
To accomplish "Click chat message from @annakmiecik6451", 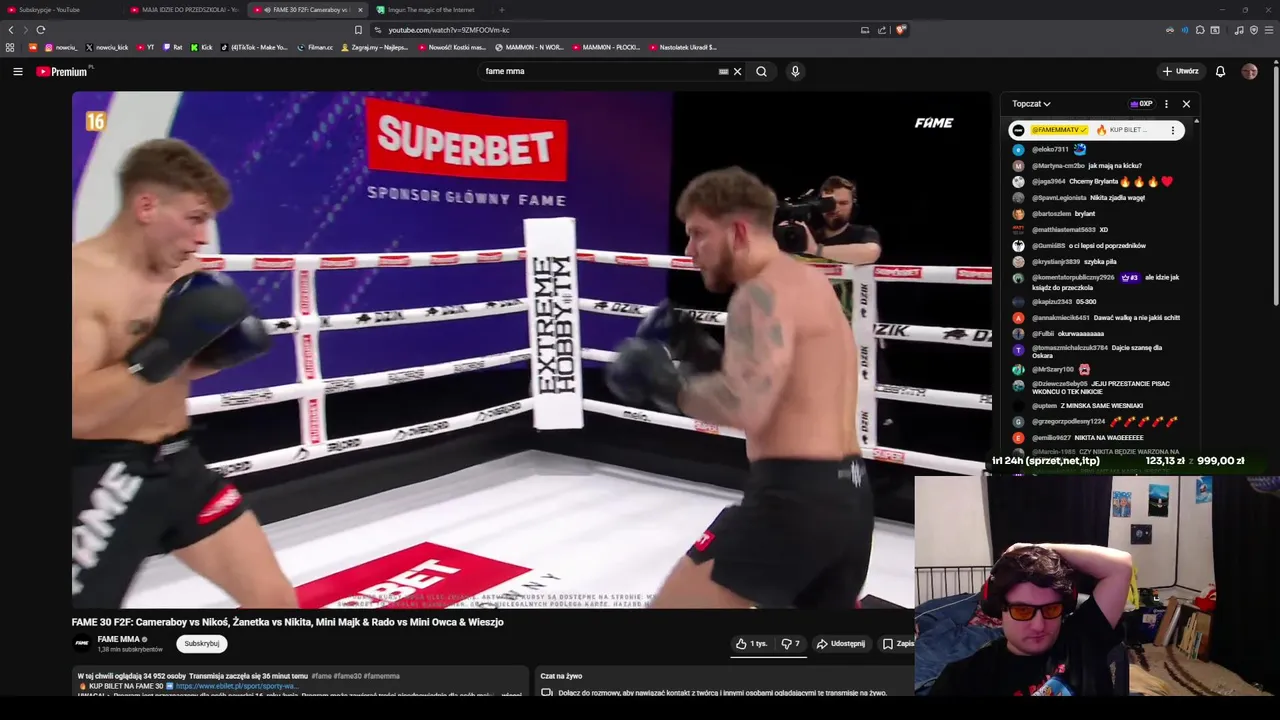I will pos(1097,318).
